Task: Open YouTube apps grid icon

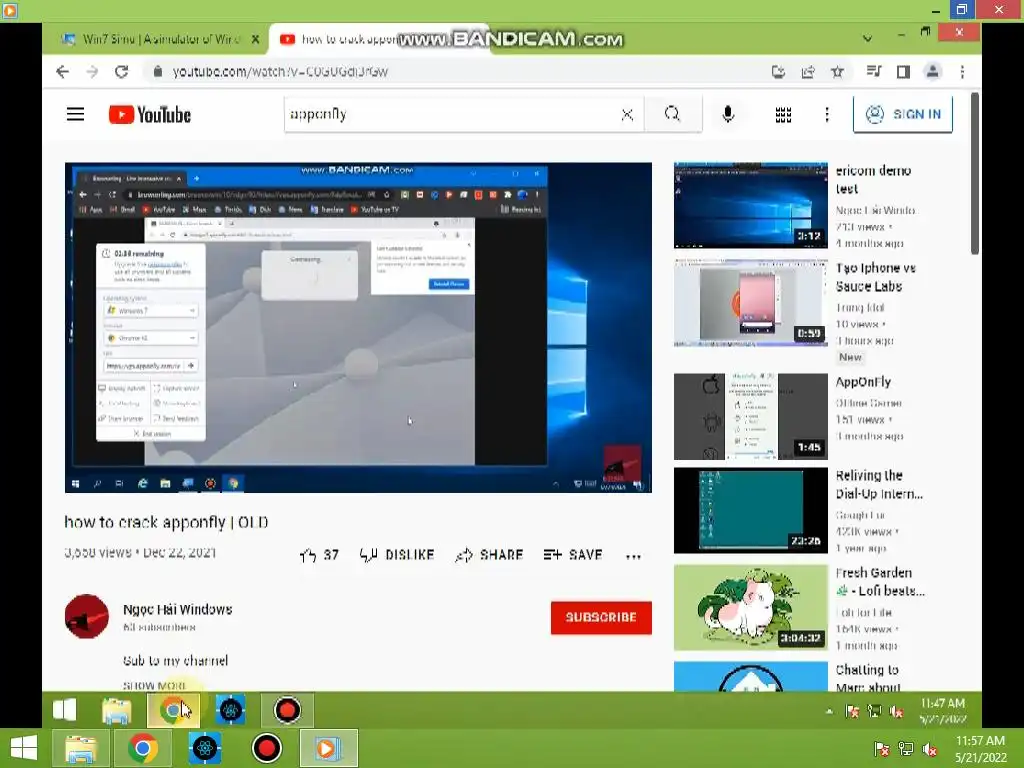Action: (783, 115)
